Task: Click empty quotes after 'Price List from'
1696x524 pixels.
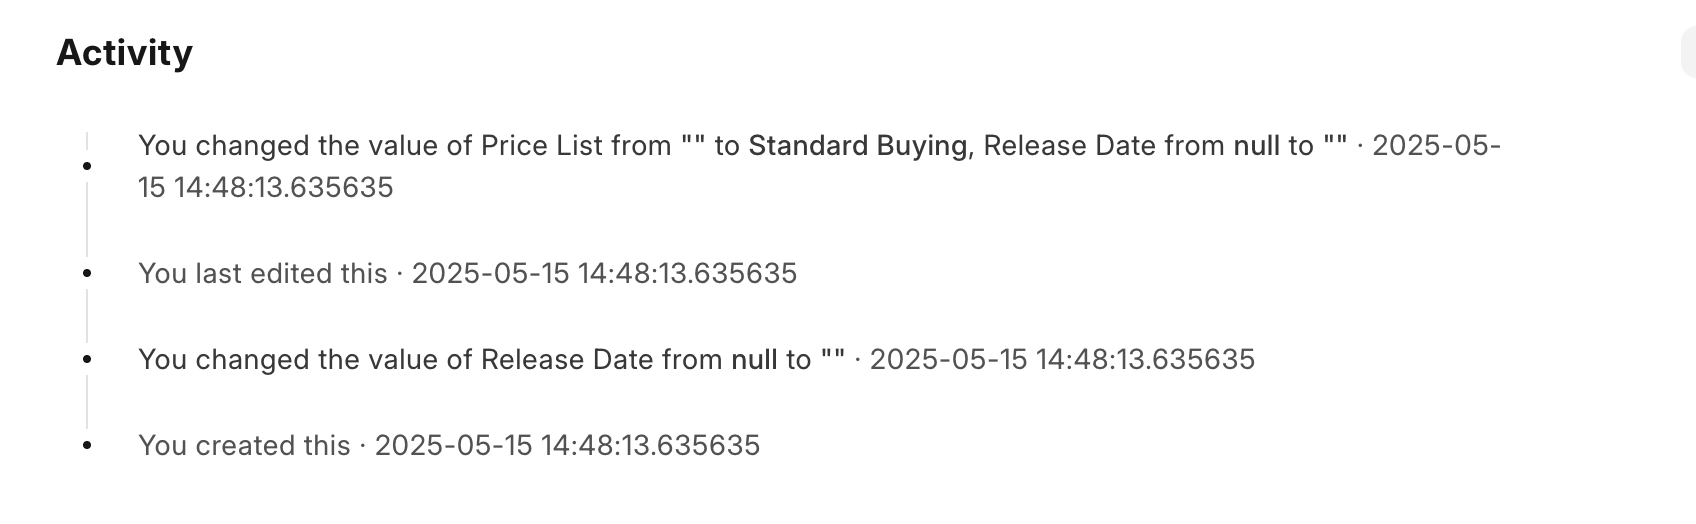Action: coord(692,146)
